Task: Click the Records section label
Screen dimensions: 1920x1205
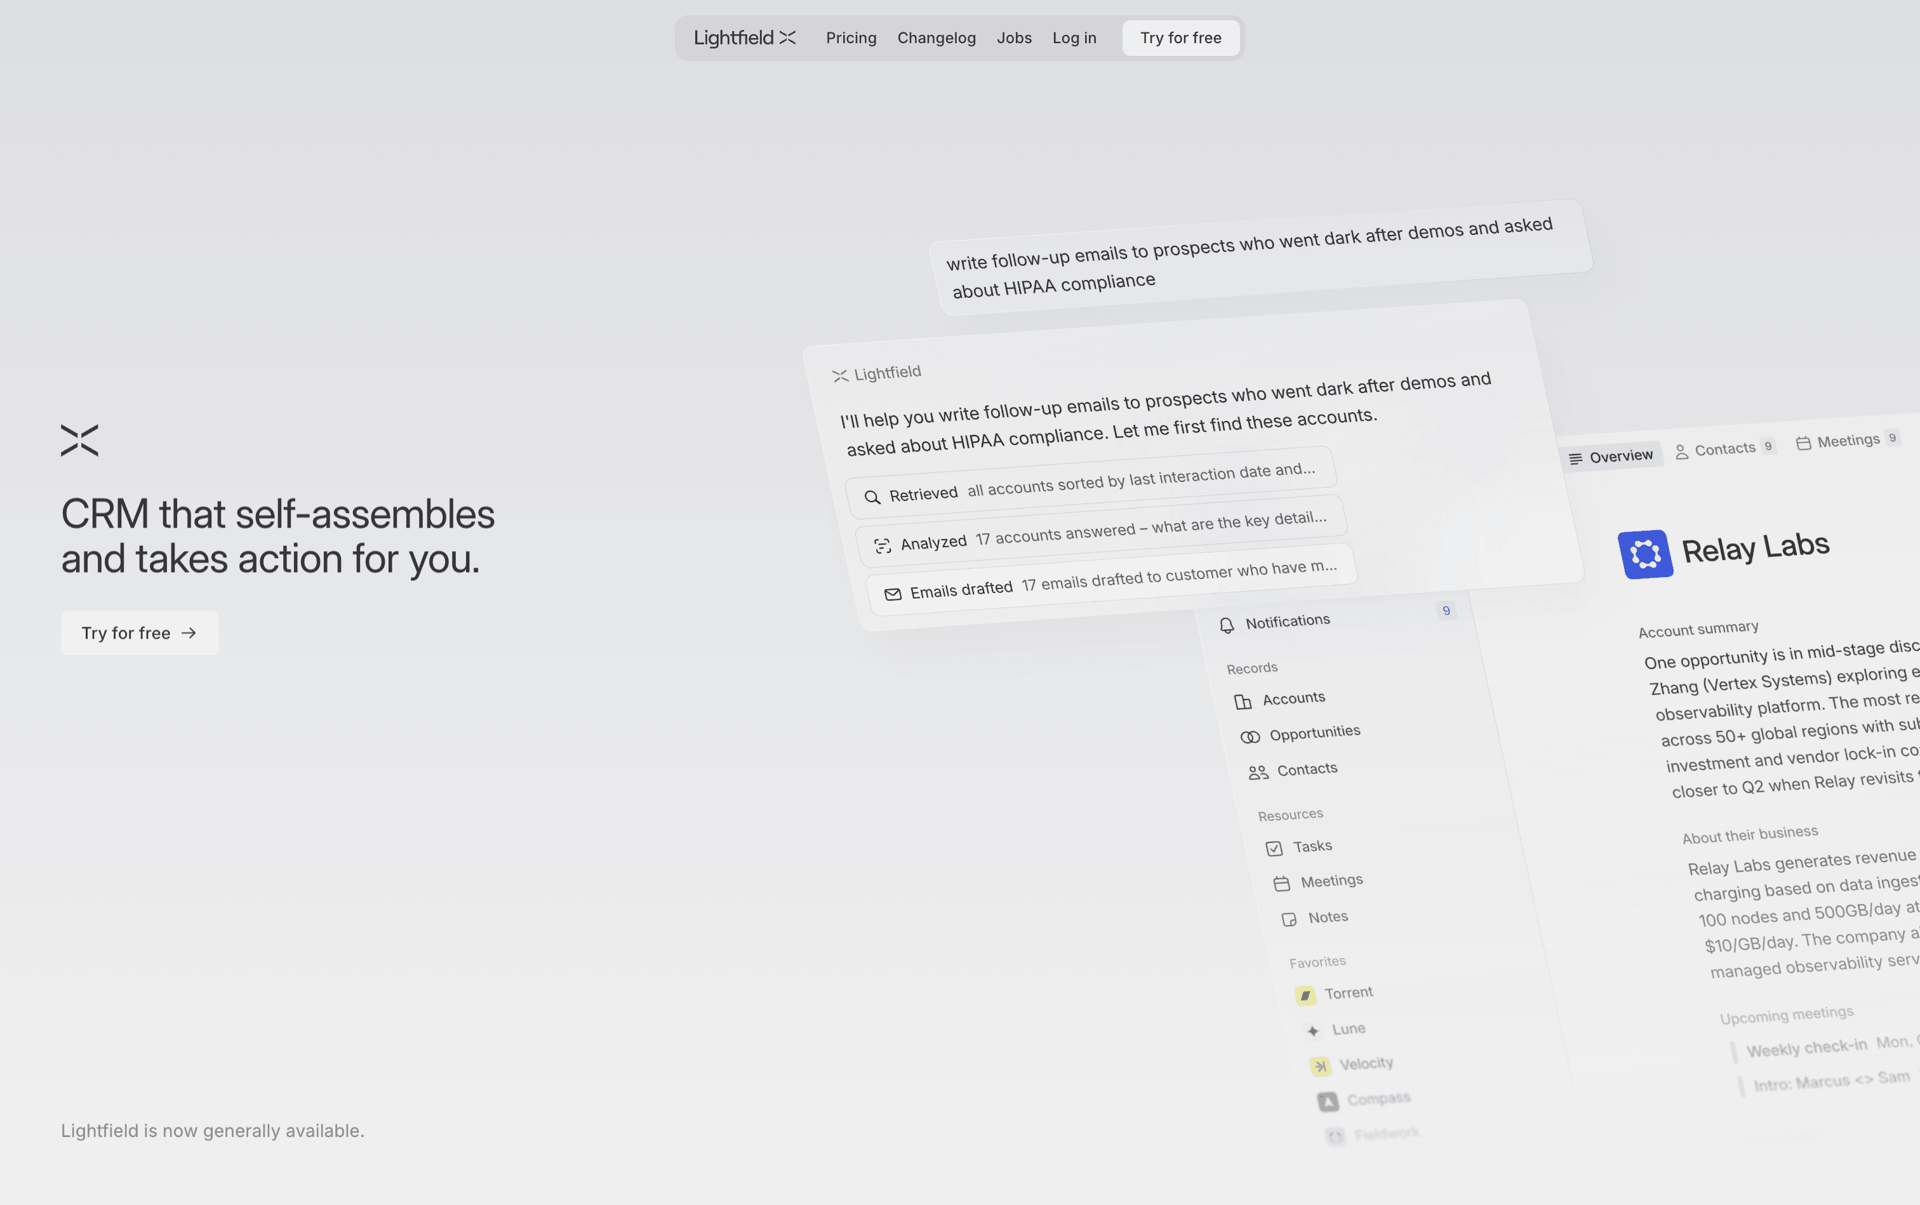Action: (1252, 668)
